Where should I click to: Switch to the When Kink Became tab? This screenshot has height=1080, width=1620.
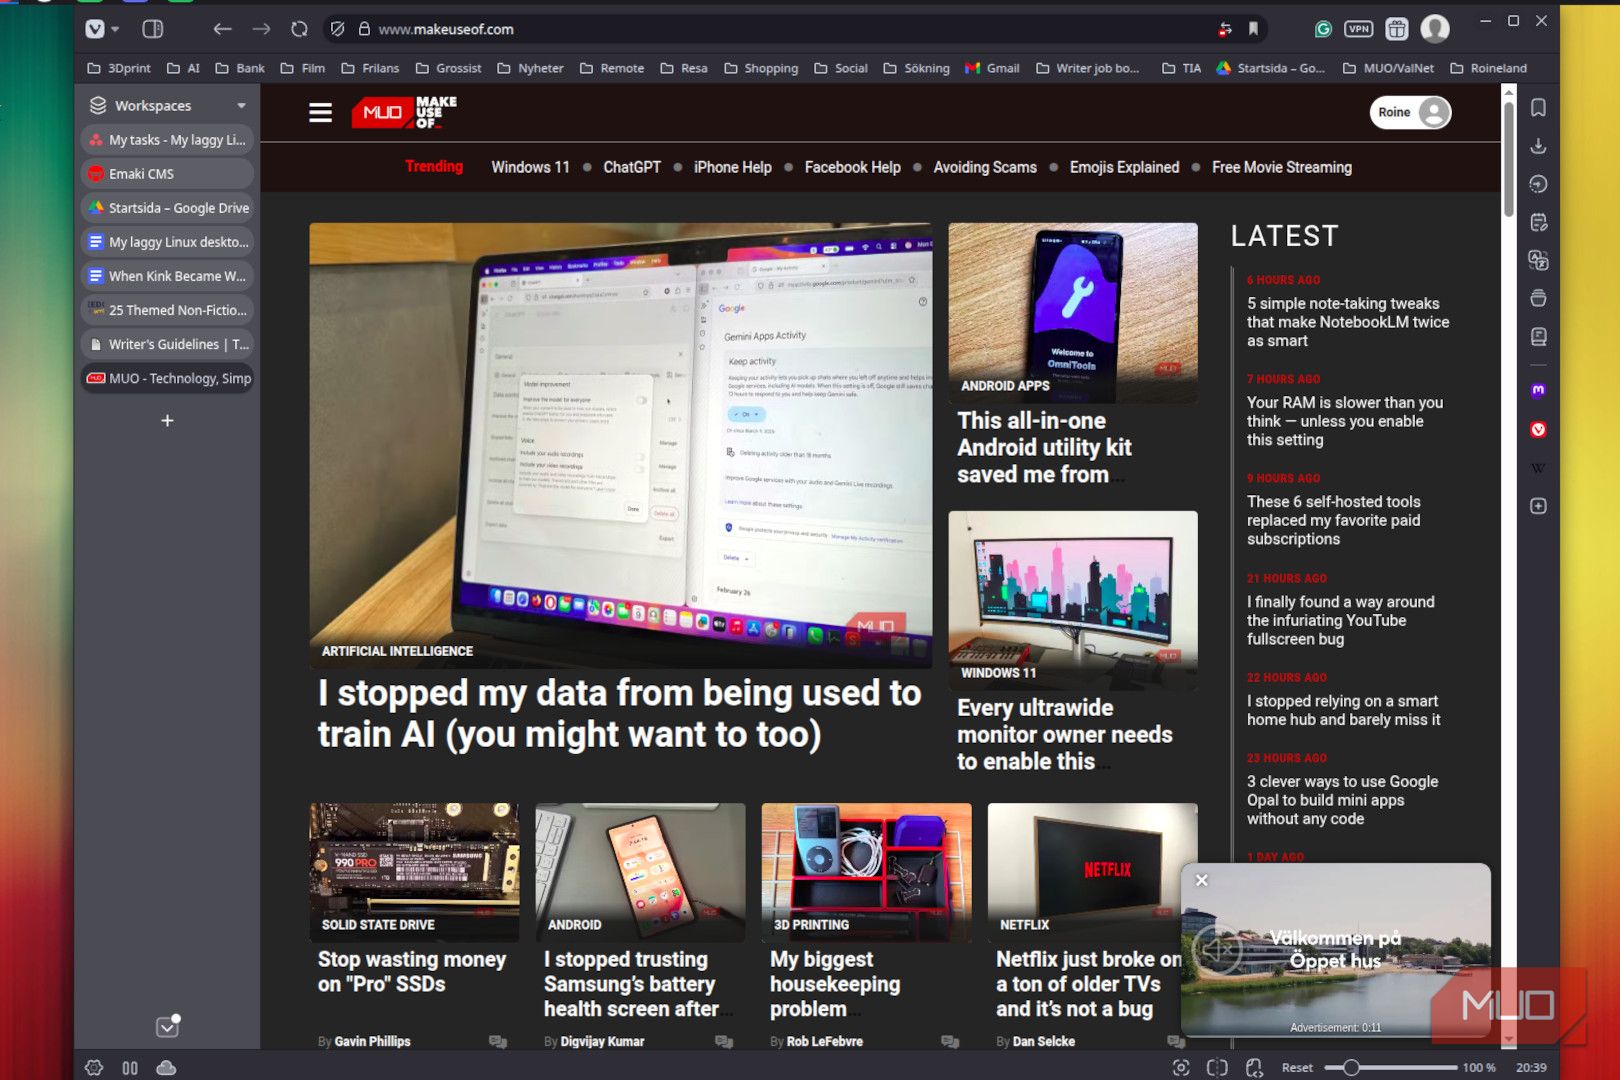point(167,276)
